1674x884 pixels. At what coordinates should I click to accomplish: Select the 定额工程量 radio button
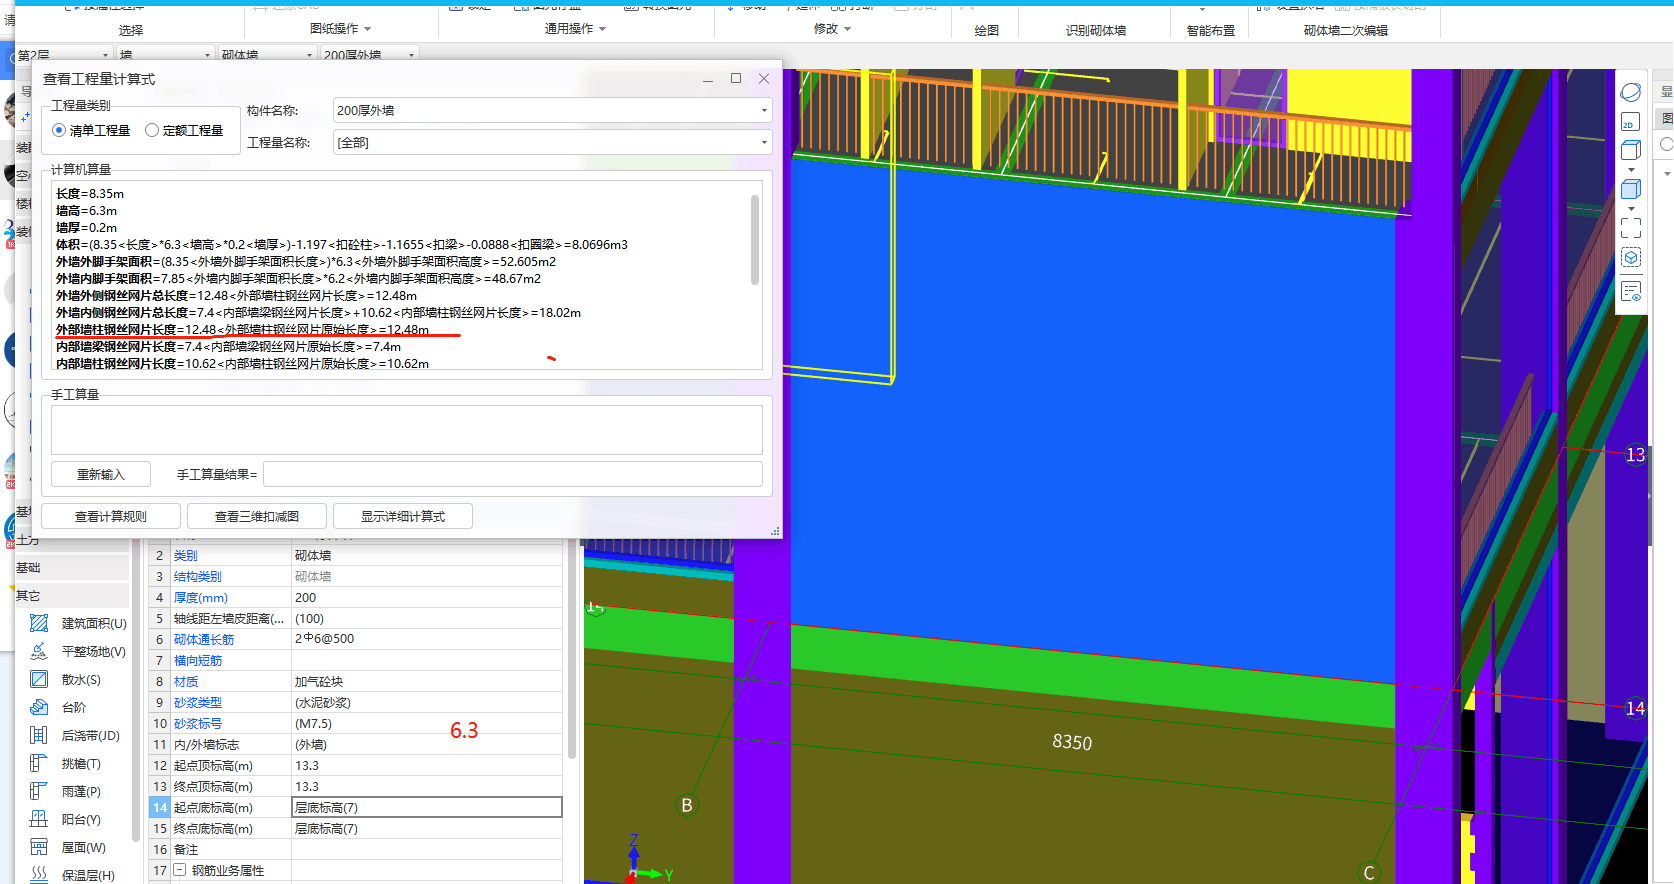(152, 130)
